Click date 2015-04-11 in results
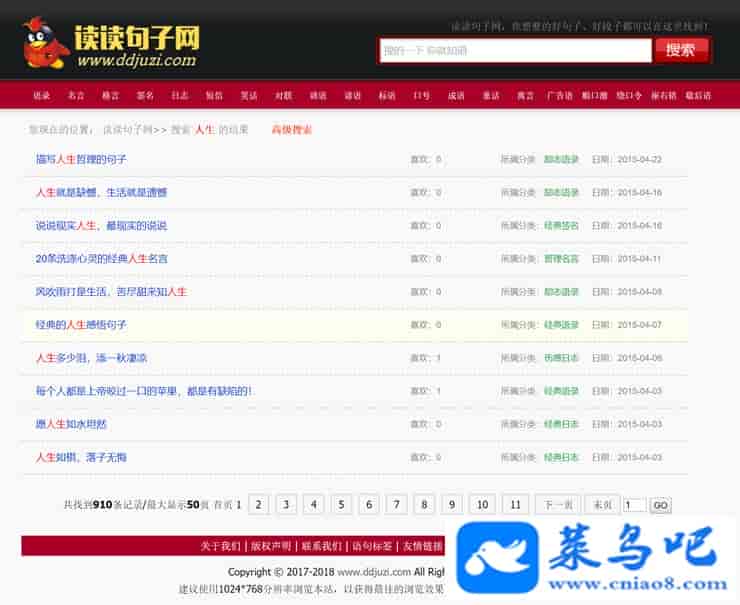This screenshot has width=740, height=605. (639, 259)
